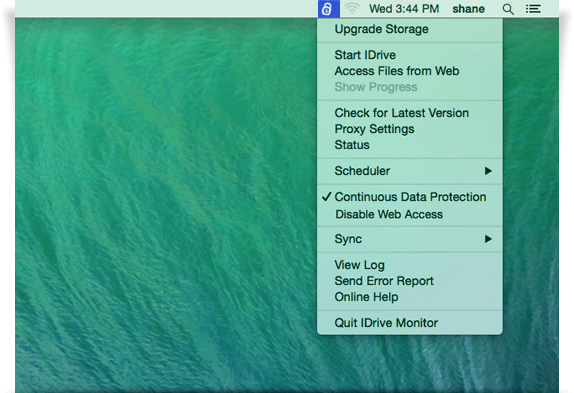Expand the Sync submenu
The height and width of the screenshot is (393, 574).
tap(410, 239)
